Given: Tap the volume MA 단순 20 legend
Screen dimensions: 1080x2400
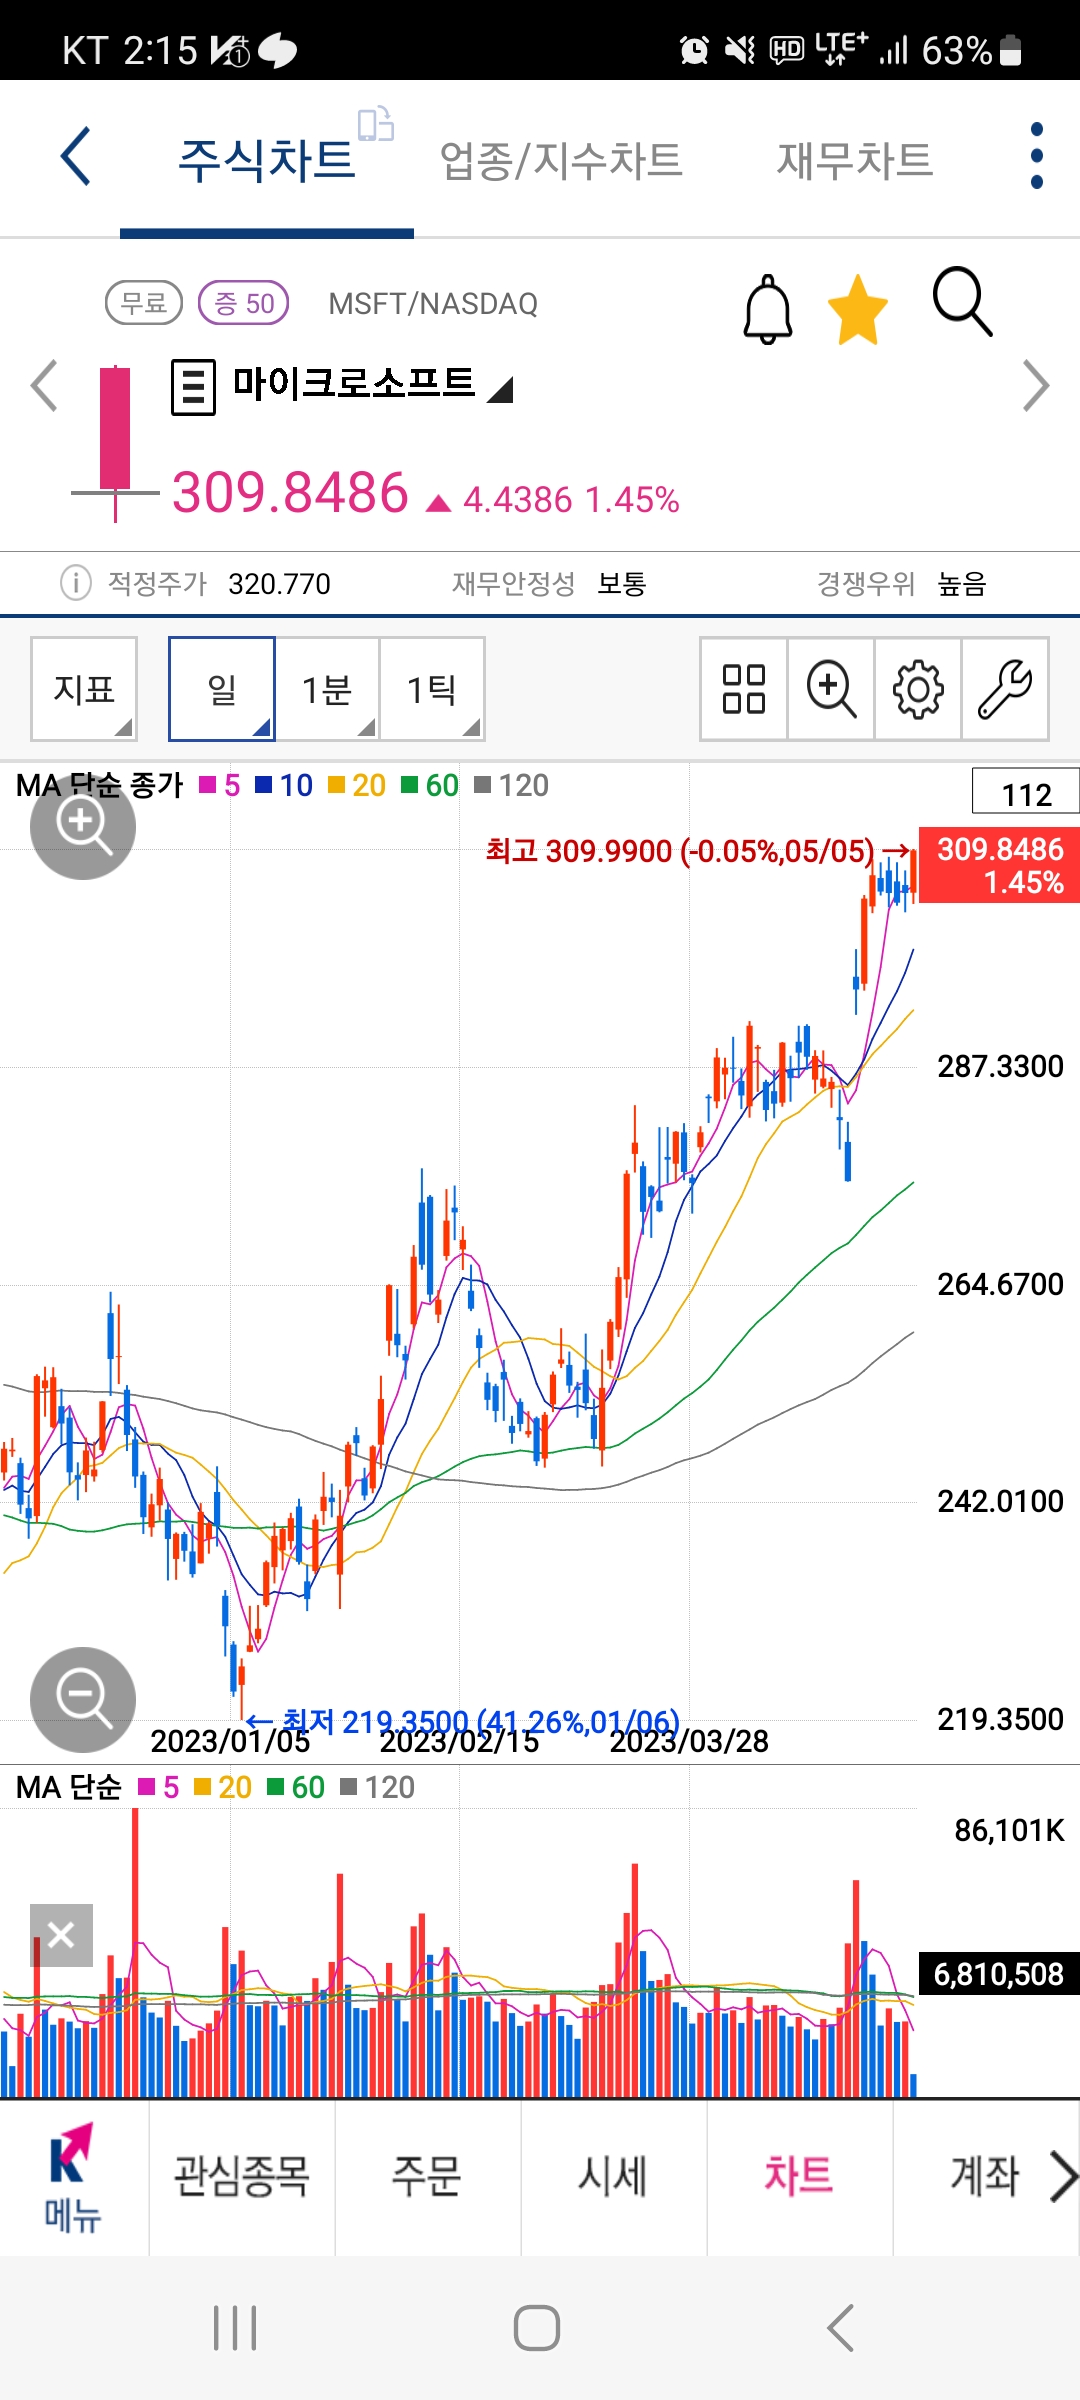Looking at the screenshot, I should point(222,1787).
